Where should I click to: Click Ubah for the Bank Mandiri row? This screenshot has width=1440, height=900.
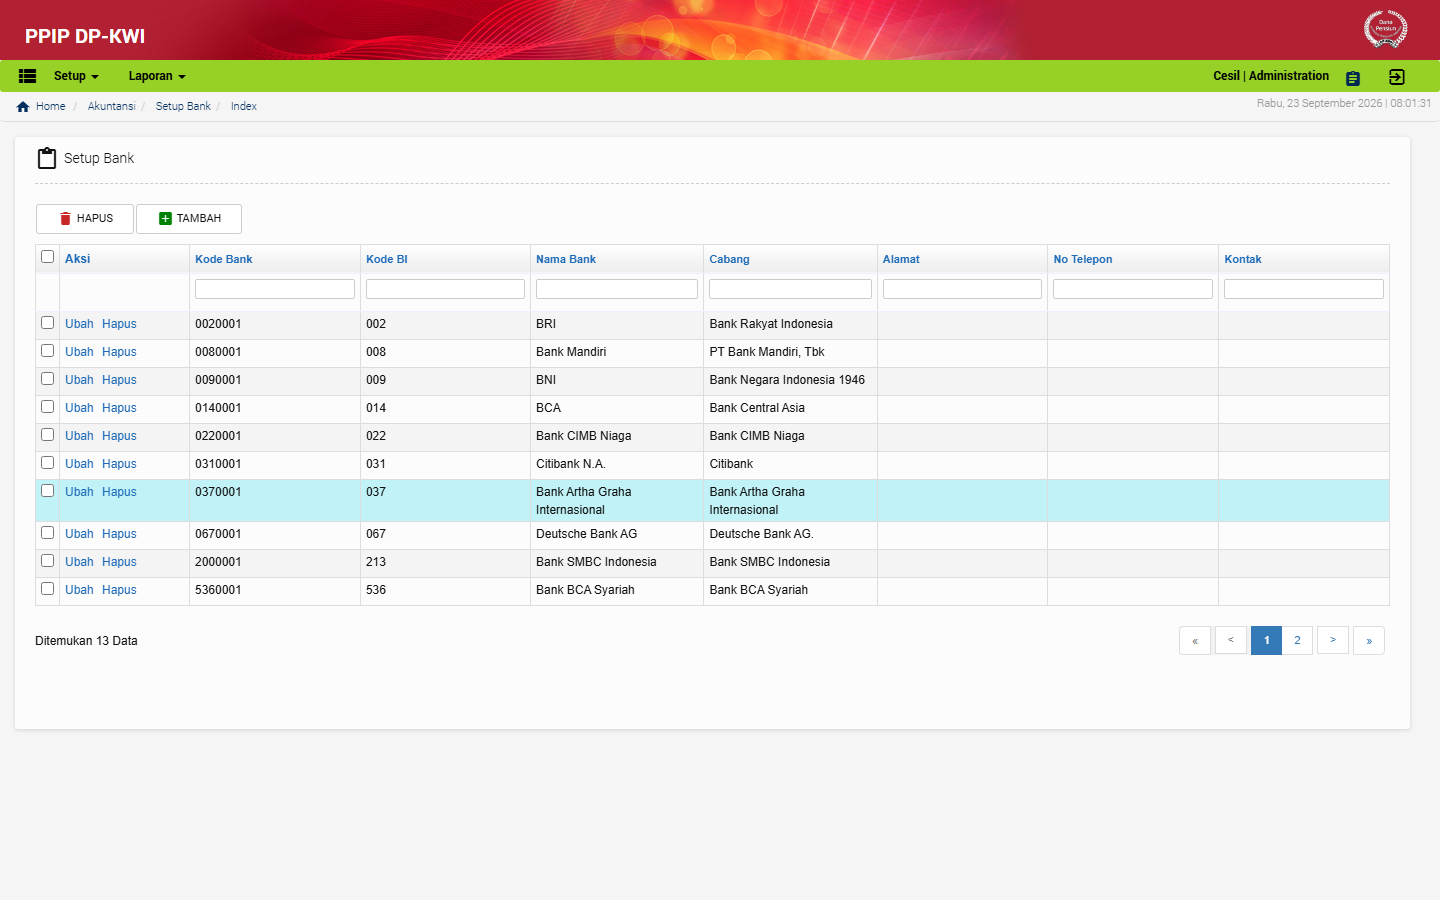pyautogui.click(x=79, y=352)
